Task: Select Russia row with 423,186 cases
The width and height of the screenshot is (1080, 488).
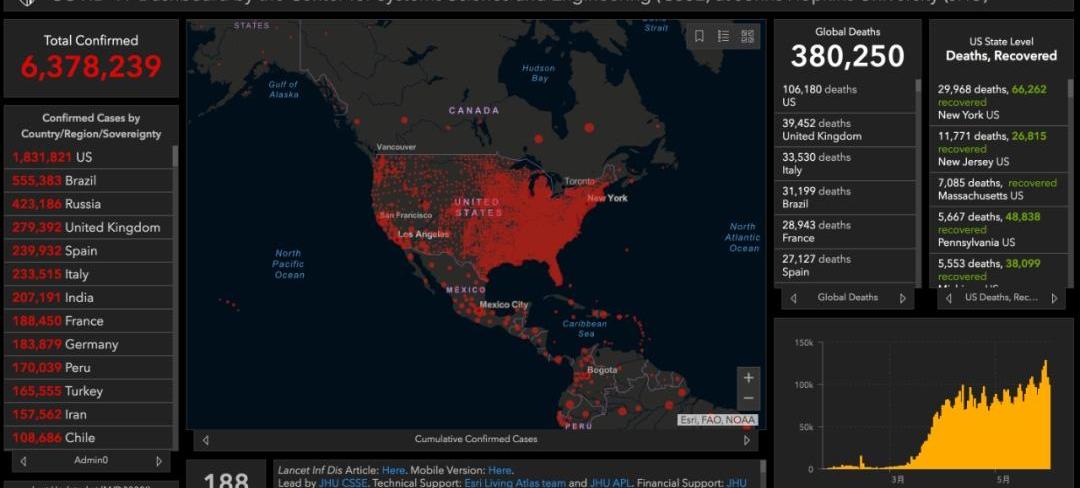Action: click(x=88, y=204)
